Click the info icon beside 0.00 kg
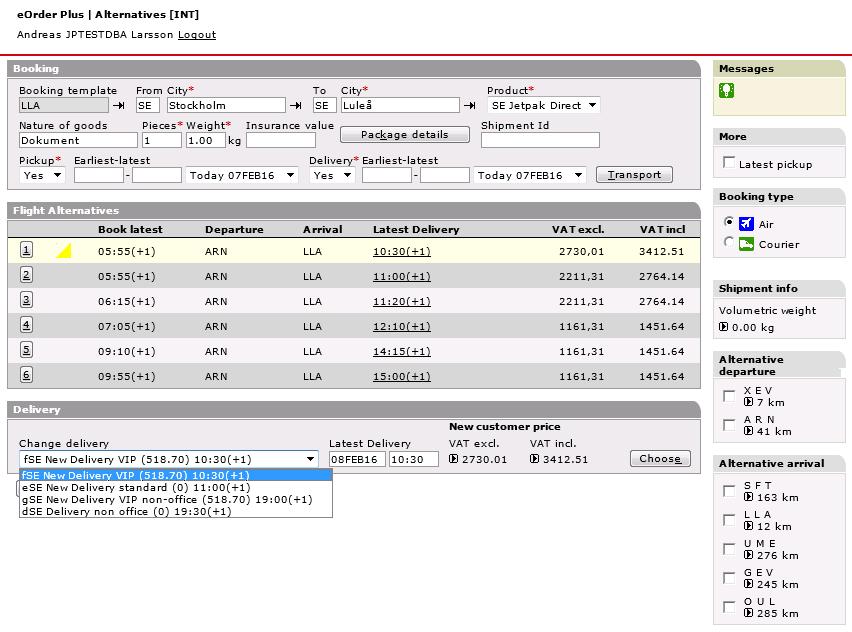 click(723, 327)
